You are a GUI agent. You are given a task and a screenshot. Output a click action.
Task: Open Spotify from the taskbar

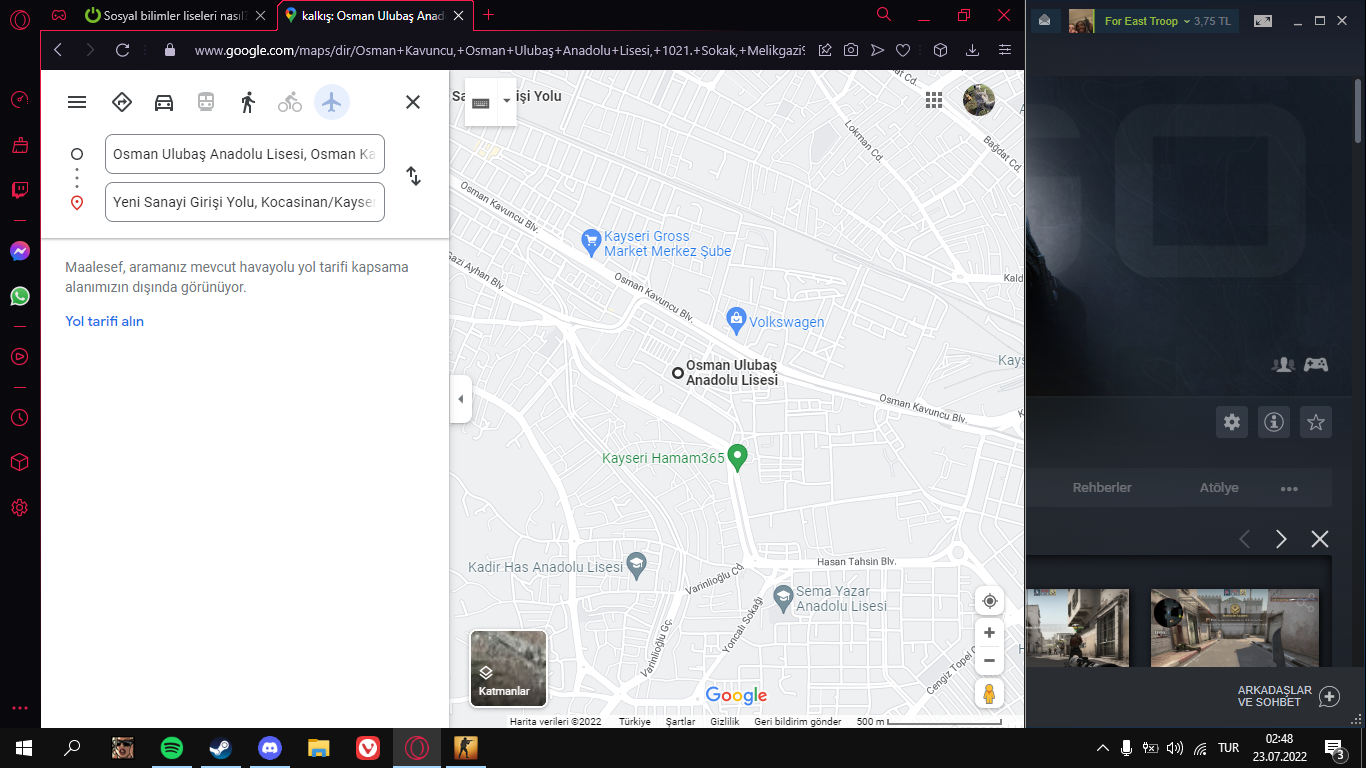tap(172, 748)
